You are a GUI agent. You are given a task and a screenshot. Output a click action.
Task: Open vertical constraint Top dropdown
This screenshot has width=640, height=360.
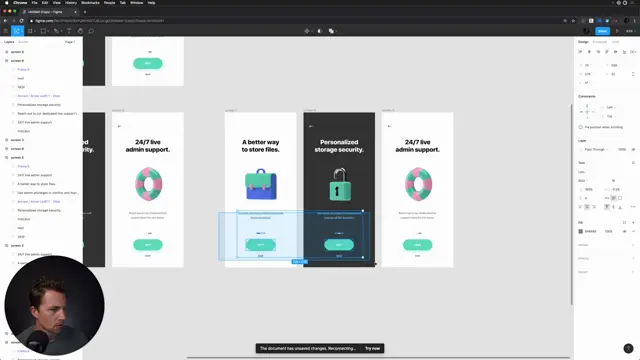tap(610, 116)
